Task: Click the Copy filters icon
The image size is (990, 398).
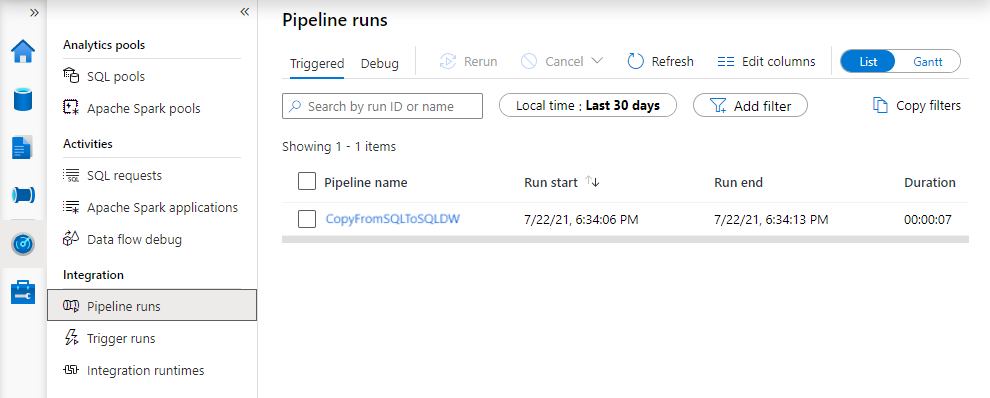Action: click(x=880, y=105)
